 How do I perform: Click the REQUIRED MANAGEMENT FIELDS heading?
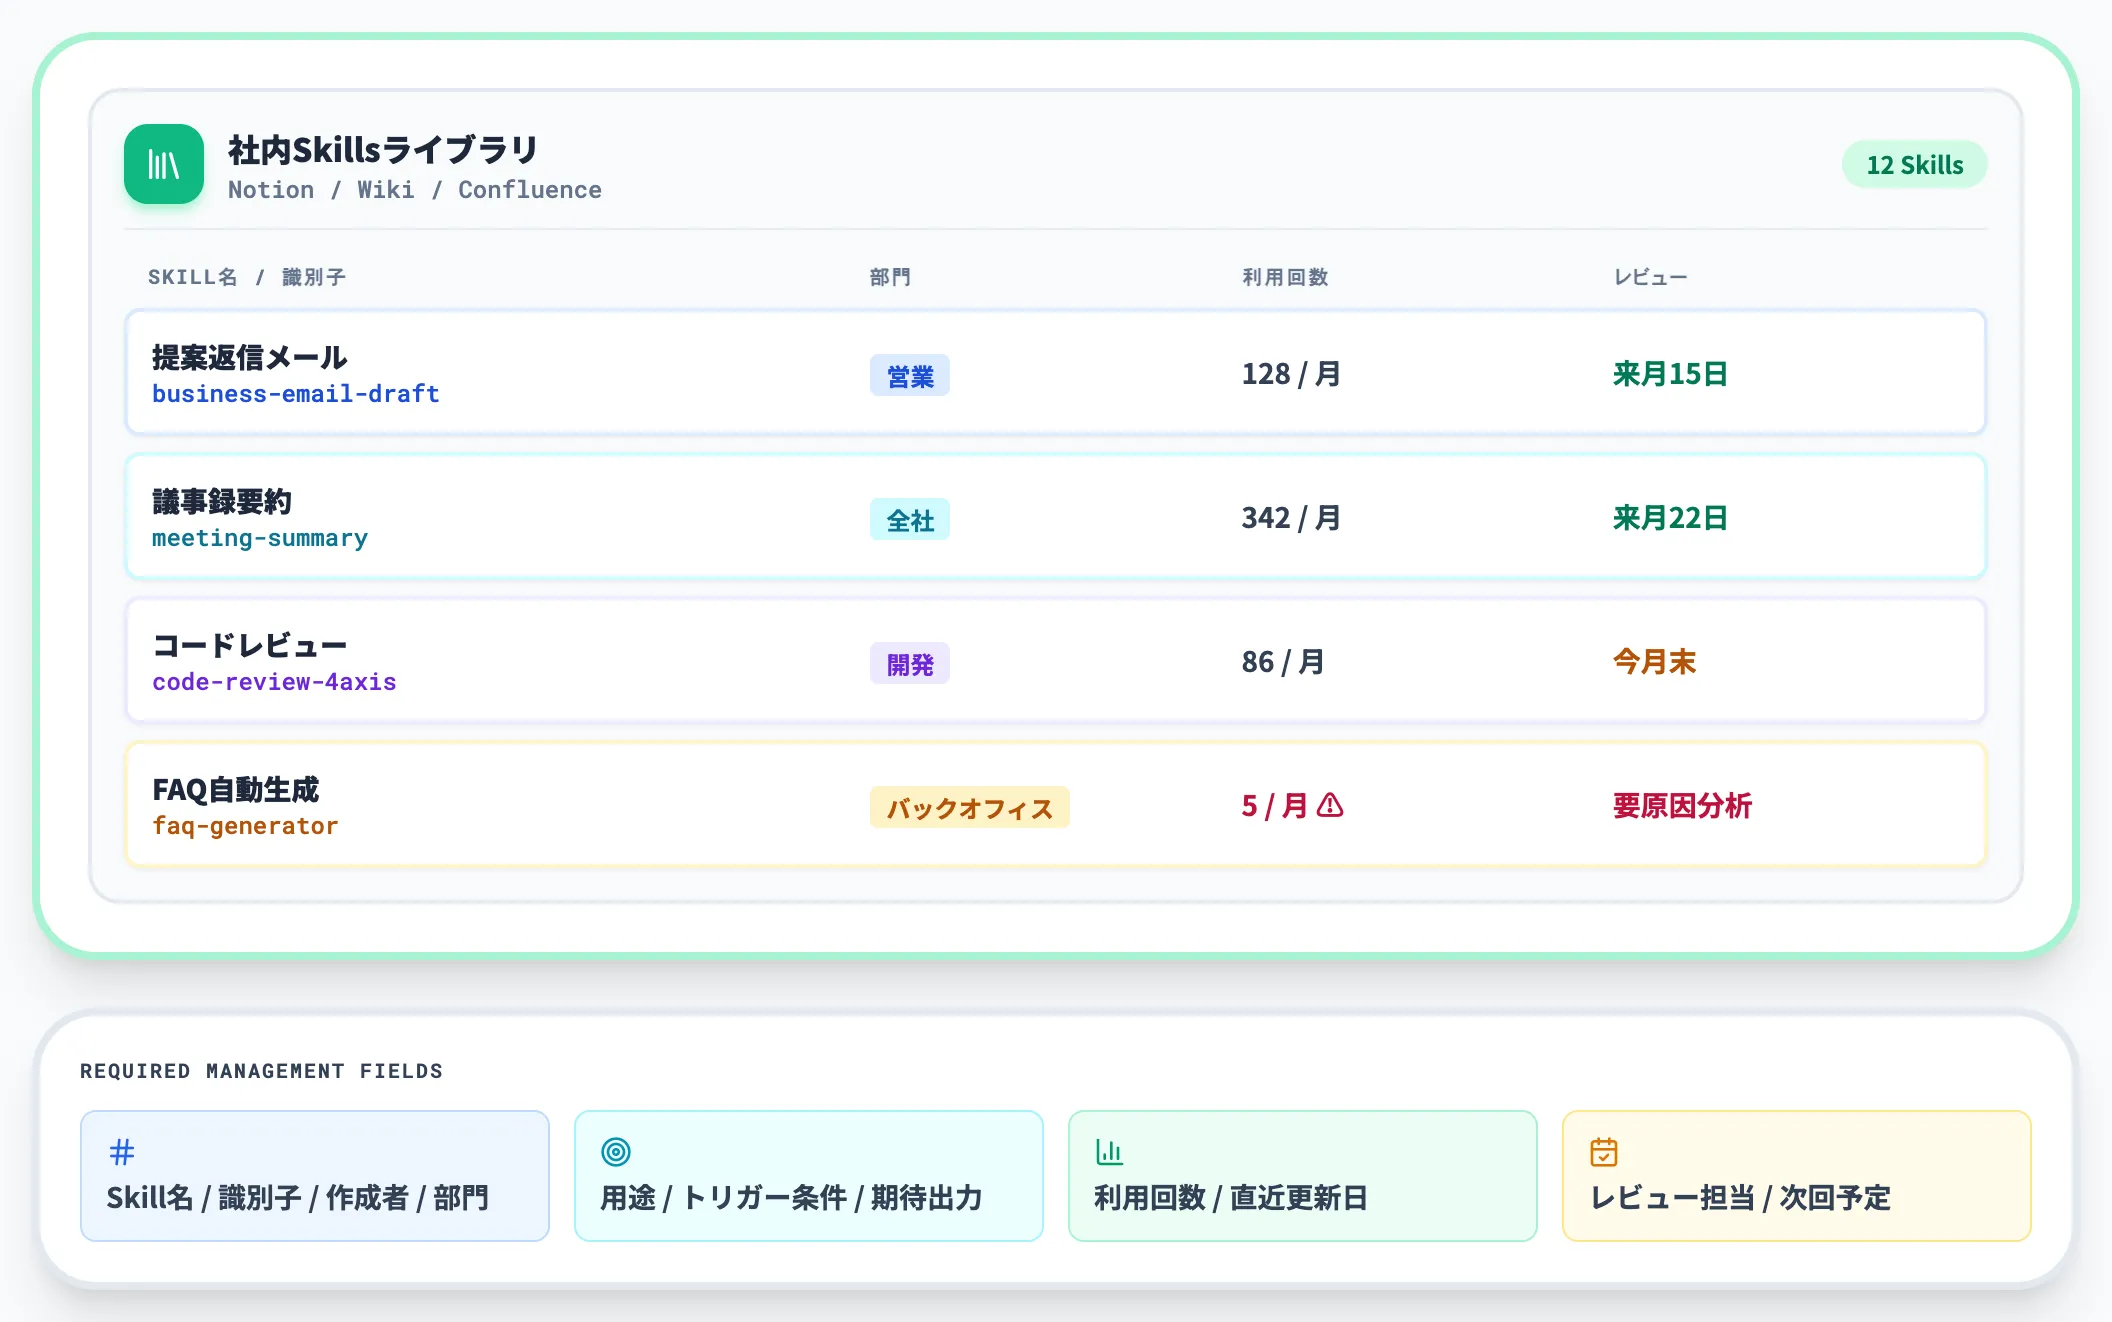coord(262,1071)
